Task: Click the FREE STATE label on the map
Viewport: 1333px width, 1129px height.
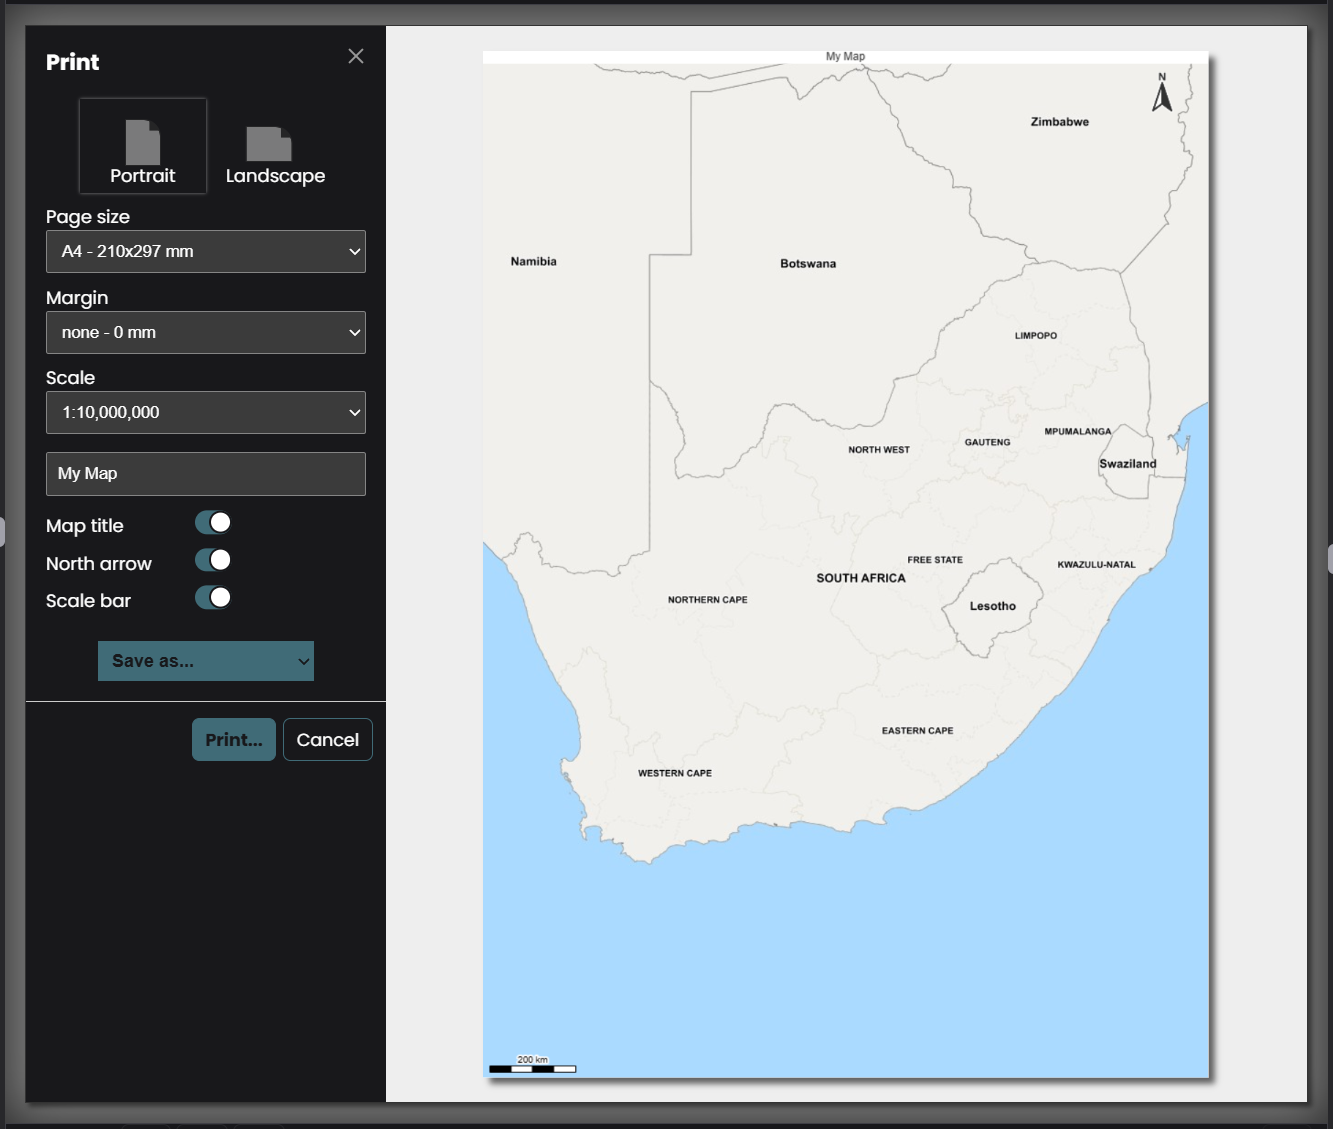Action: pos(935,560)
